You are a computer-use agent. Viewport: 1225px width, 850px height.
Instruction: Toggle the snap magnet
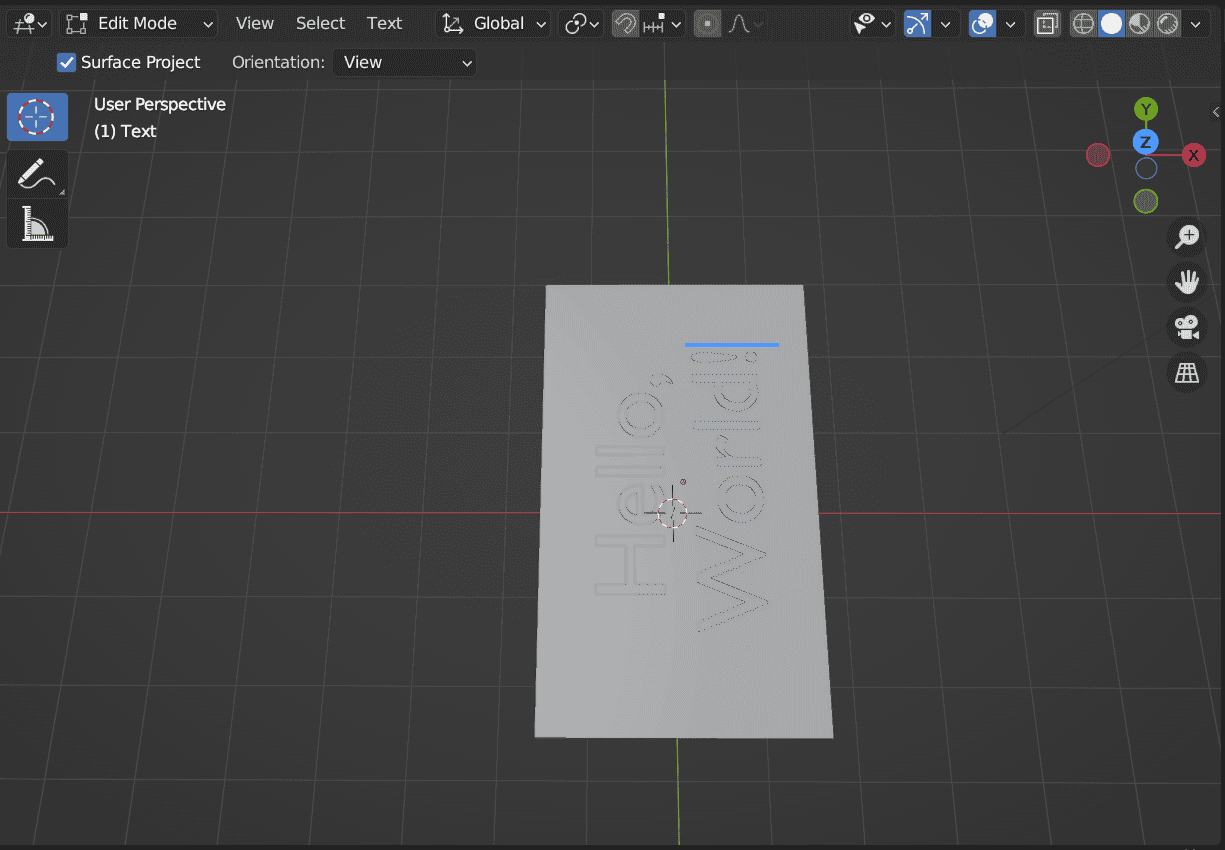point(625,23)
